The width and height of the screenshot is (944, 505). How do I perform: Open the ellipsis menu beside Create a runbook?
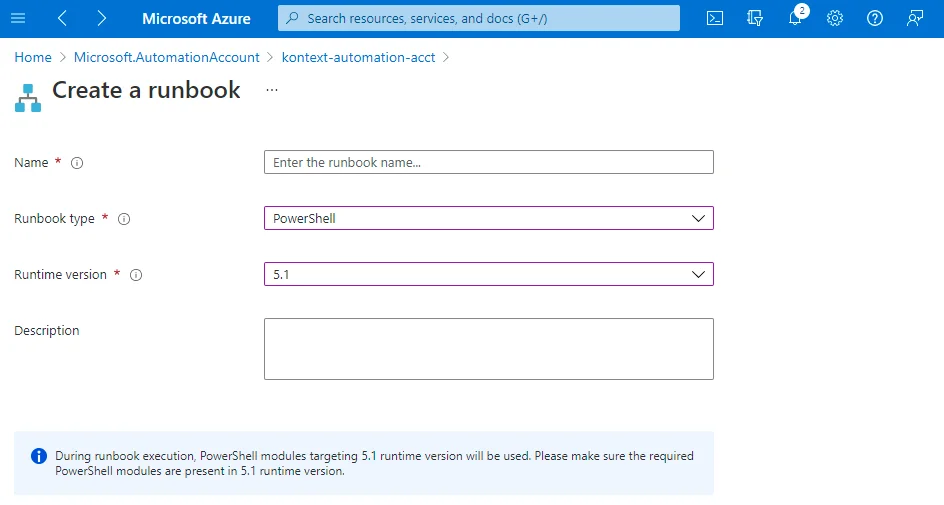[272, 90]
